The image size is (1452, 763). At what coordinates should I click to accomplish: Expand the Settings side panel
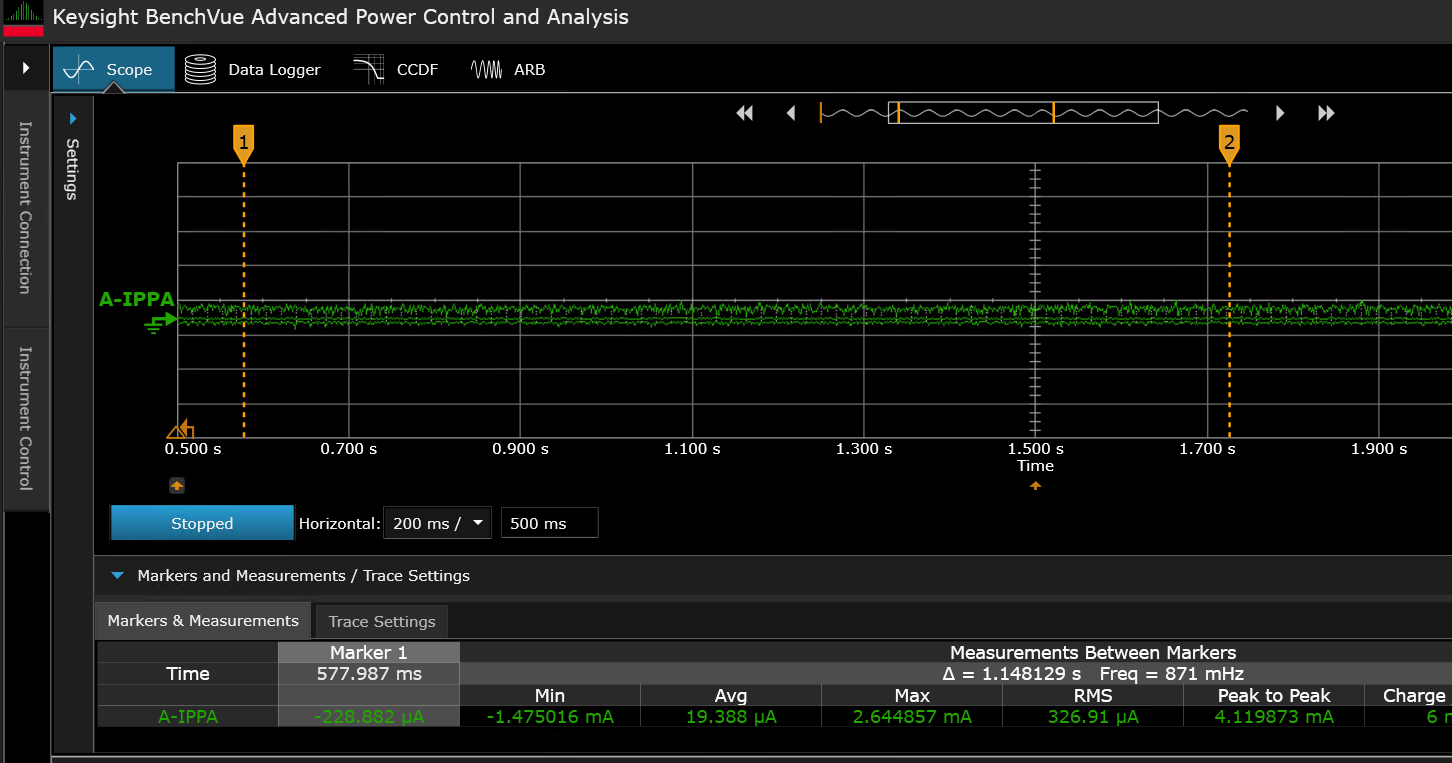coord(72,119)
